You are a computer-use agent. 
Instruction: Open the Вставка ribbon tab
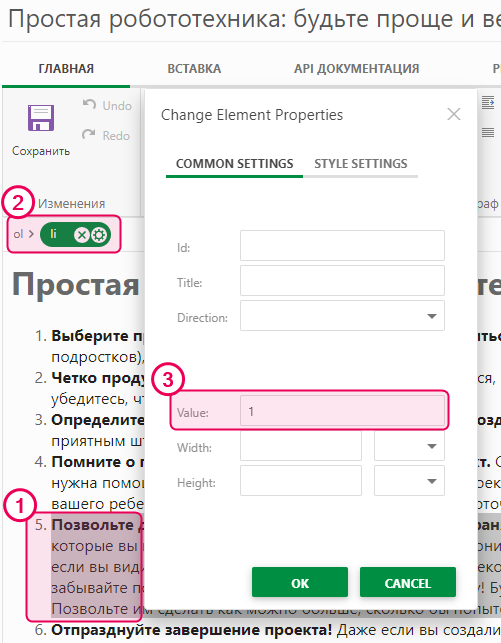(194, 68)
